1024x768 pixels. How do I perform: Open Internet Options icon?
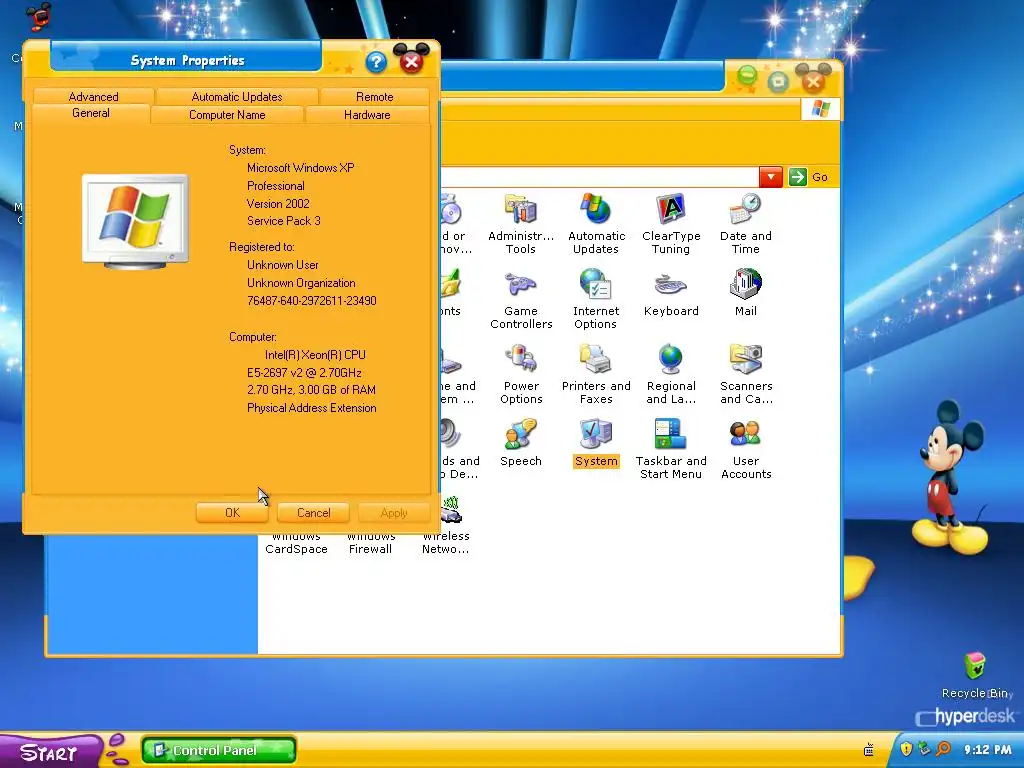[596, 298]
